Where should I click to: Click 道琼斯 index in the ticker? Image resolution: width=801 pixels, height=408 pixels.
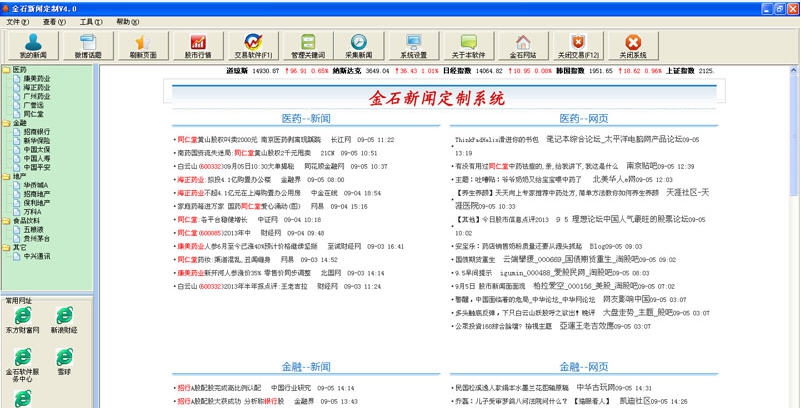pyautogui.click(x=237, y=71)
